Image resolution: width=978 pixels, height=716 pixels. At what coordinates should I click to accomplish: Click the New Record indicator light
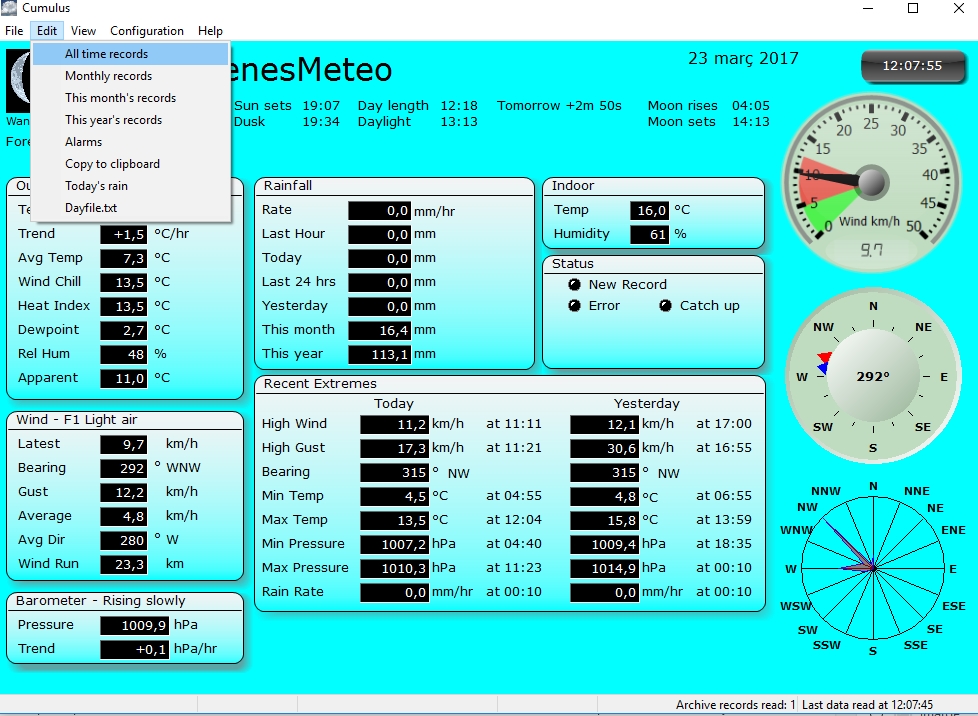click(x=574, y=285)
